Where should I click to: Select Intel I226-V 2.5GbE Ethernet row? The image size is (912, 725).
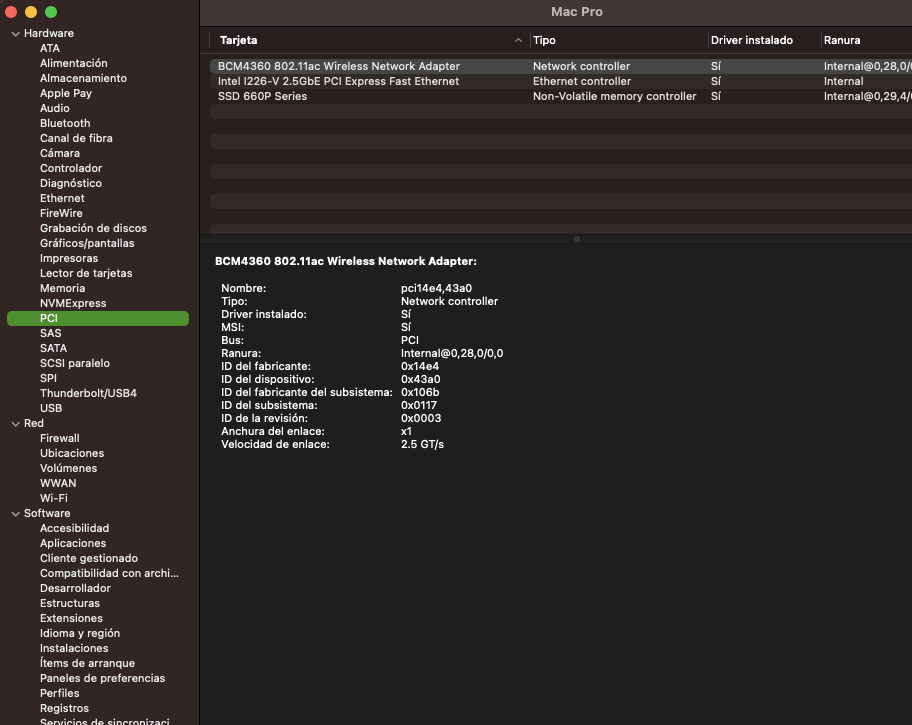561,81
